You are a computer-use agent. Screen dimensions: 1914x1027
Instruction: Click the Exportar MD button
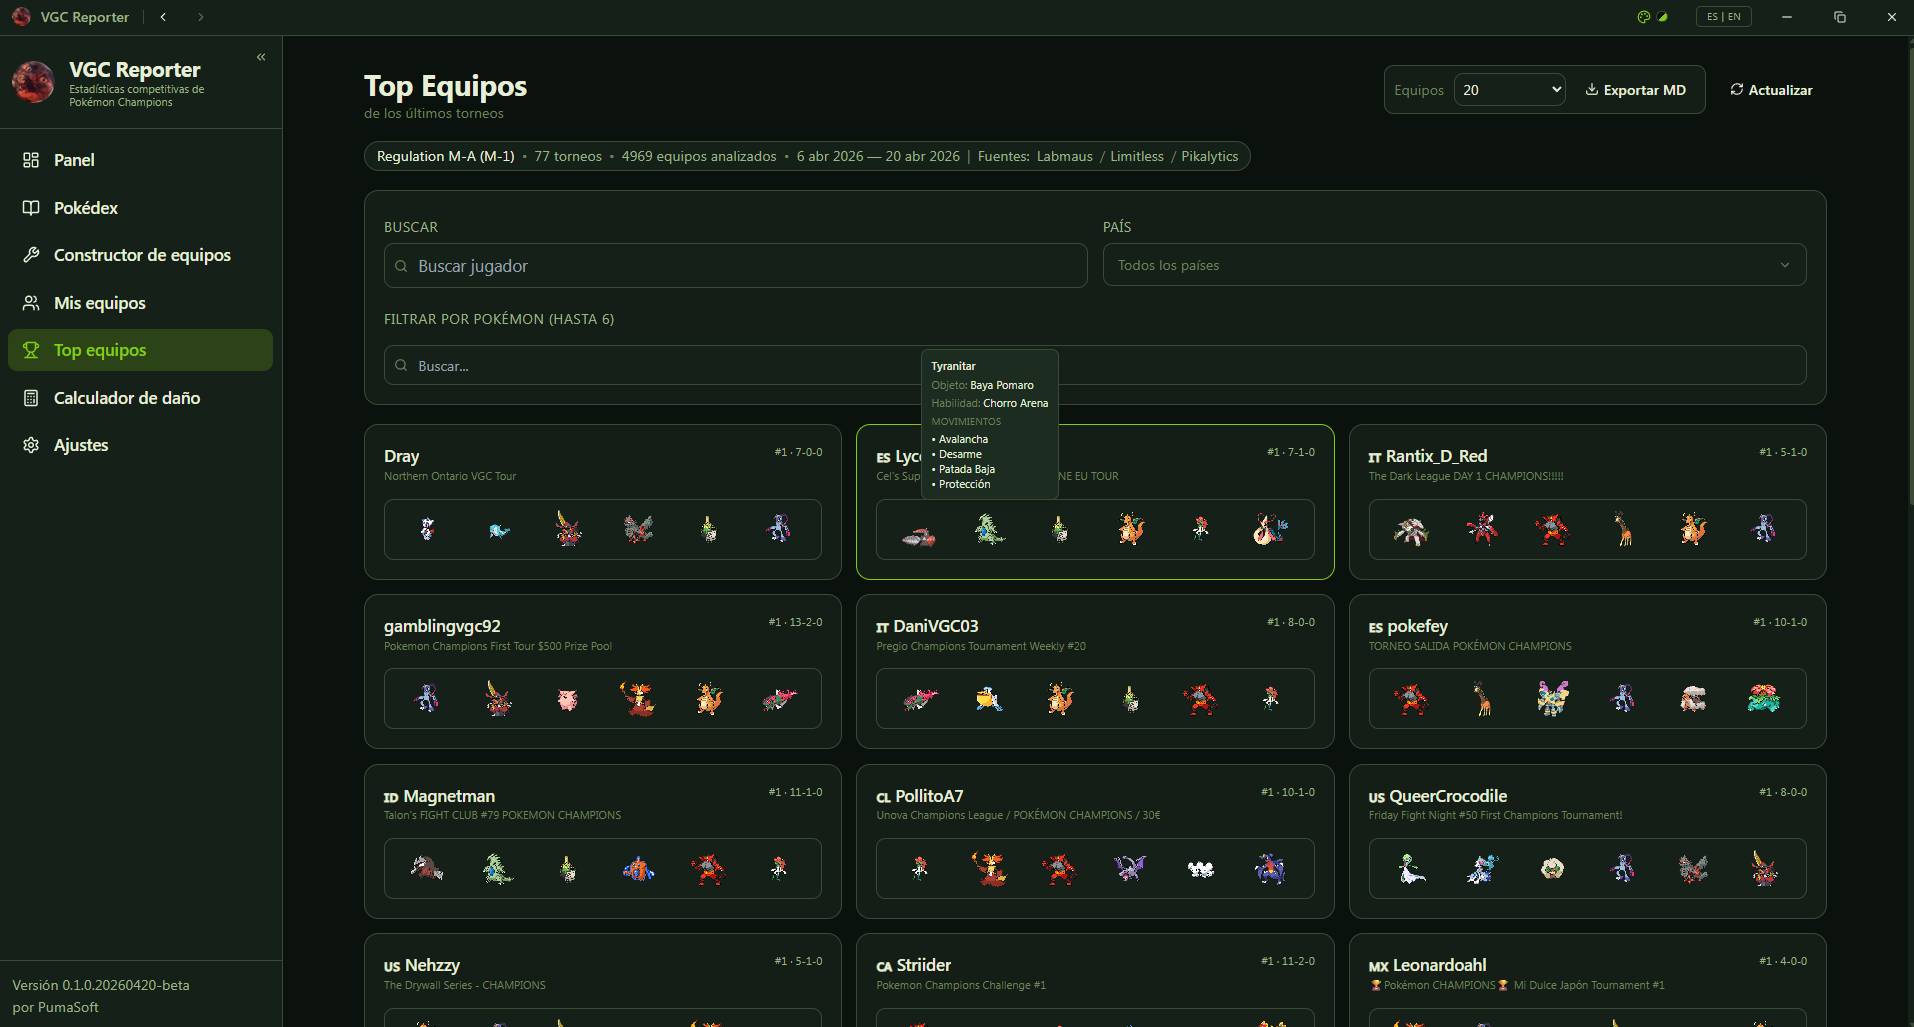click(1635, 90)
